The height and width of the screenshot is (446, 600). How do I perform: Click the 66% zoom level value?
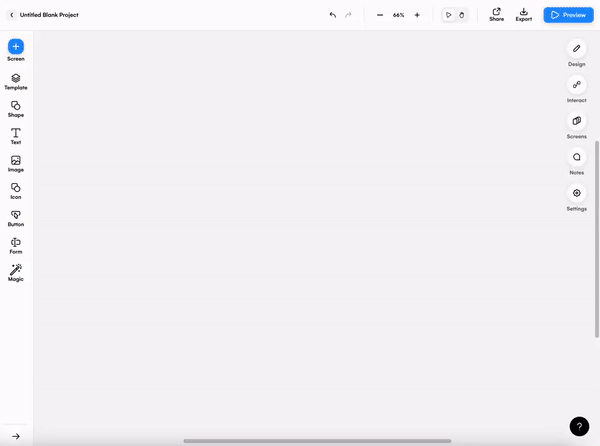(398, 15)
